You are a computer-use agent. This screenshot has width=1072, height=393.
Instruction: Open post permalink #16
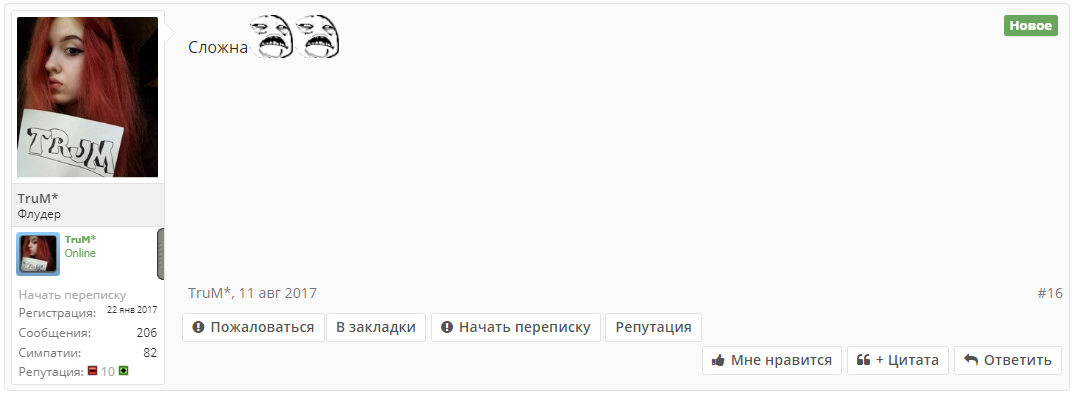pyautogui.click(x=1050, y=293)
